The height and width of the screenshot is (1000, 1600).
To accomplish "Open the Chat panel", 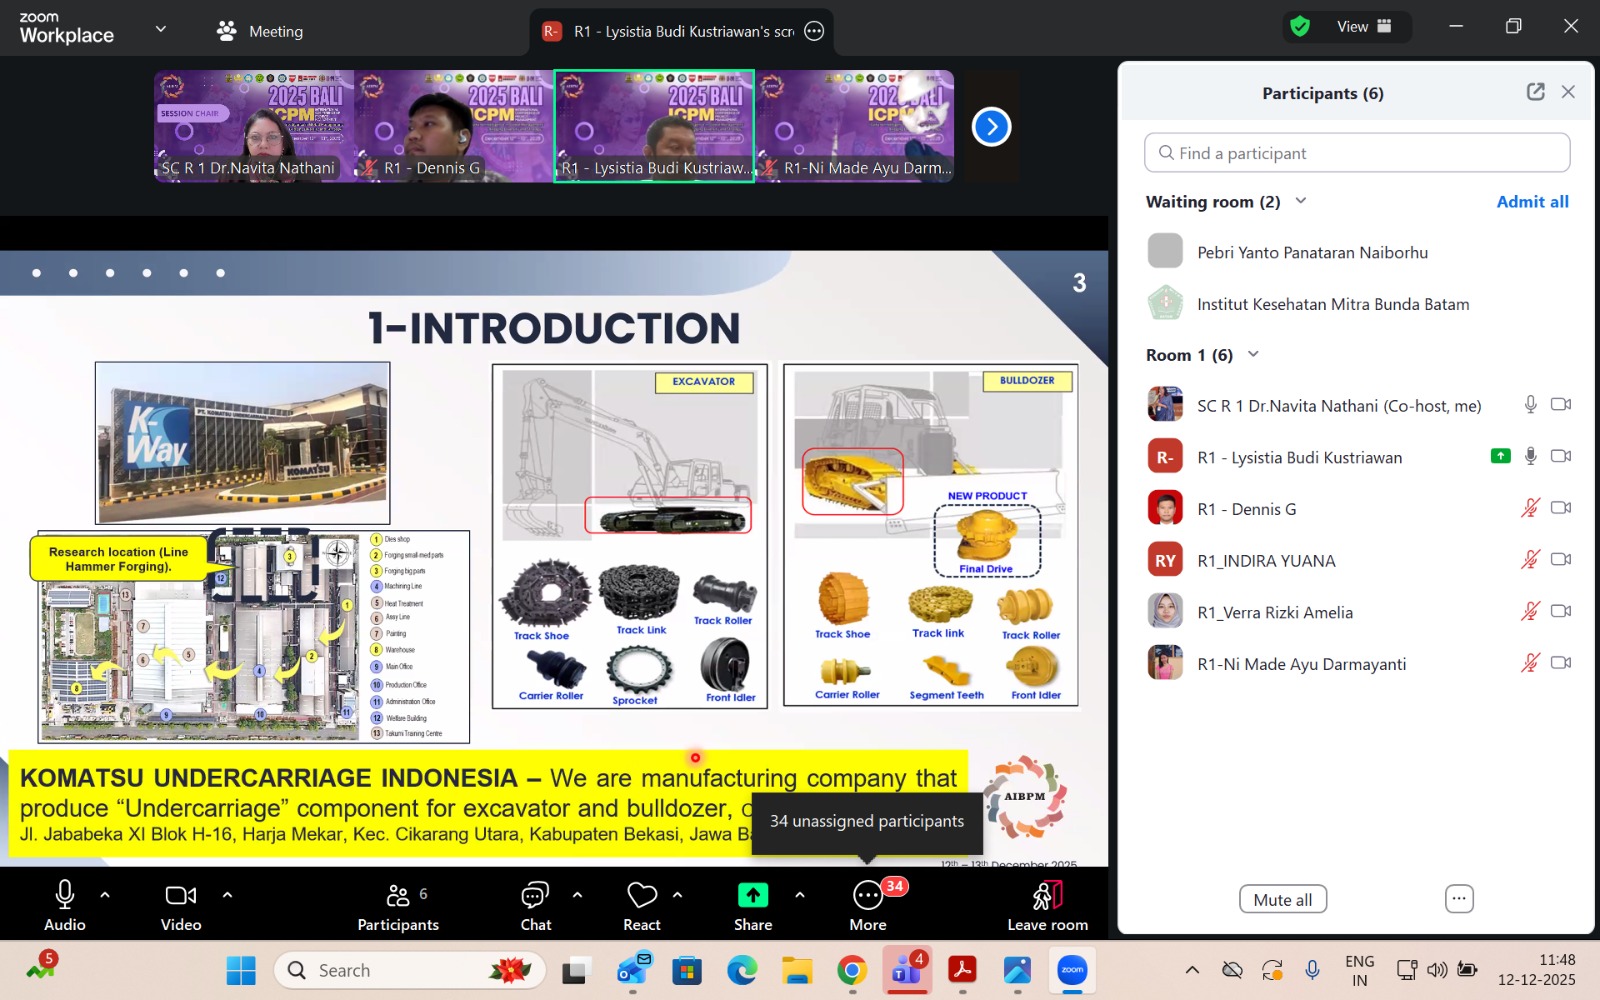I will [535, 895].
